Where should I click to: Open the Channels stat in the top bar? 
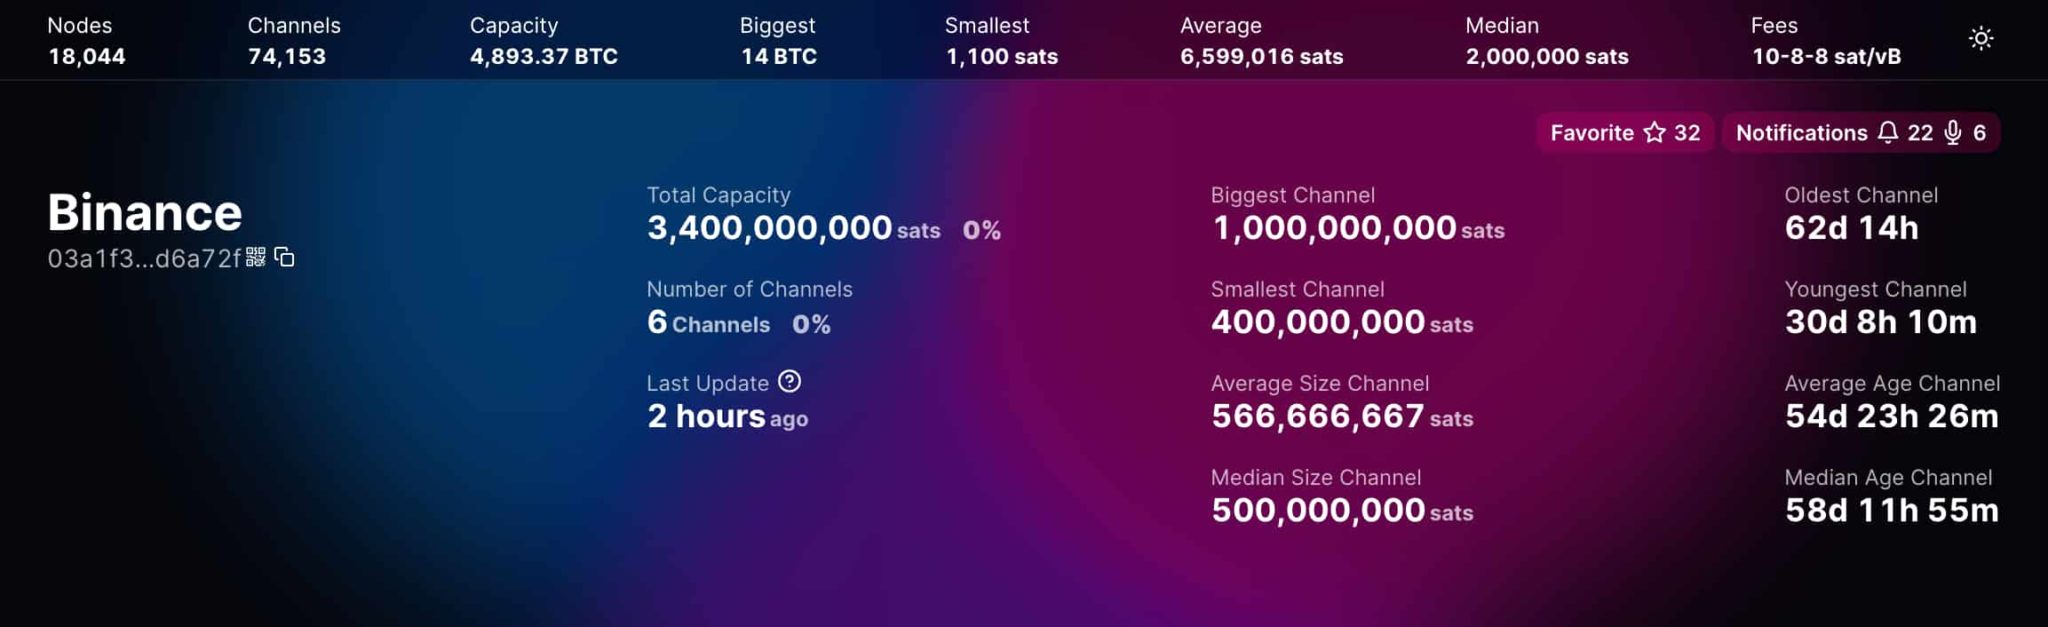click(x=293, y=41)
